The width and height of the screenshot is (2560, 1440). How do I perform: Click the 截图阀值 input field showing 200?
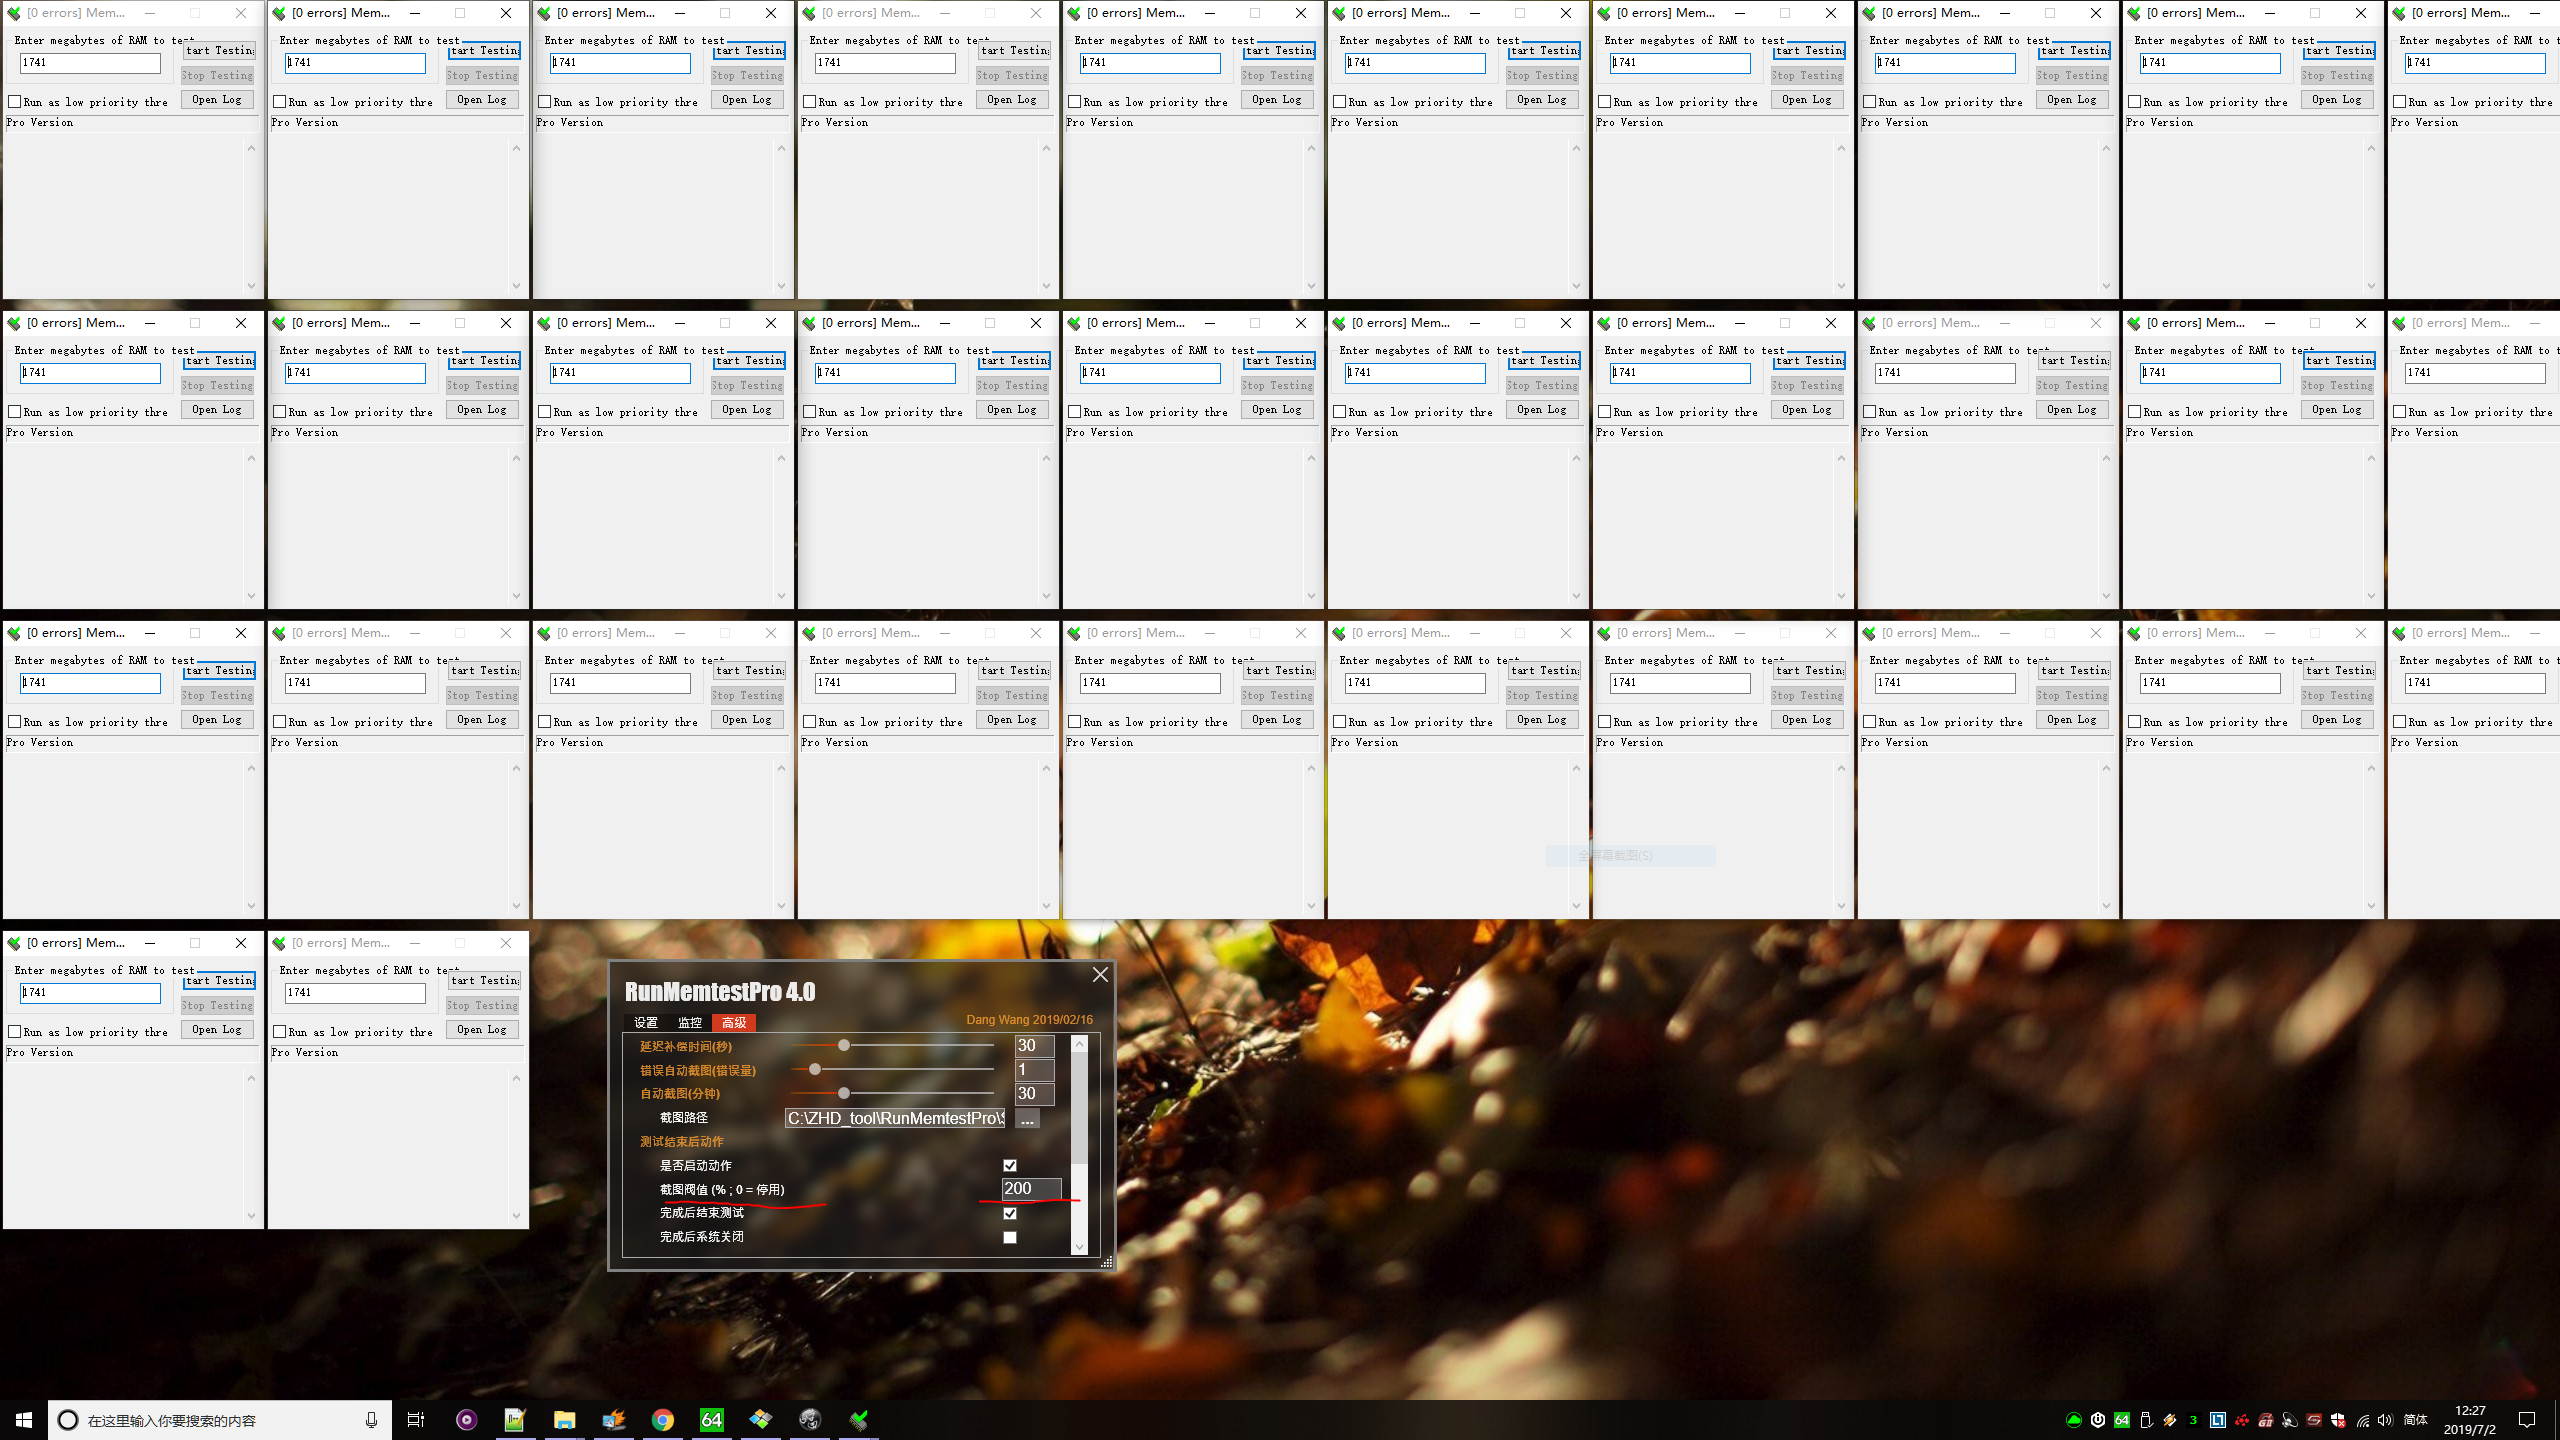1030,1188
